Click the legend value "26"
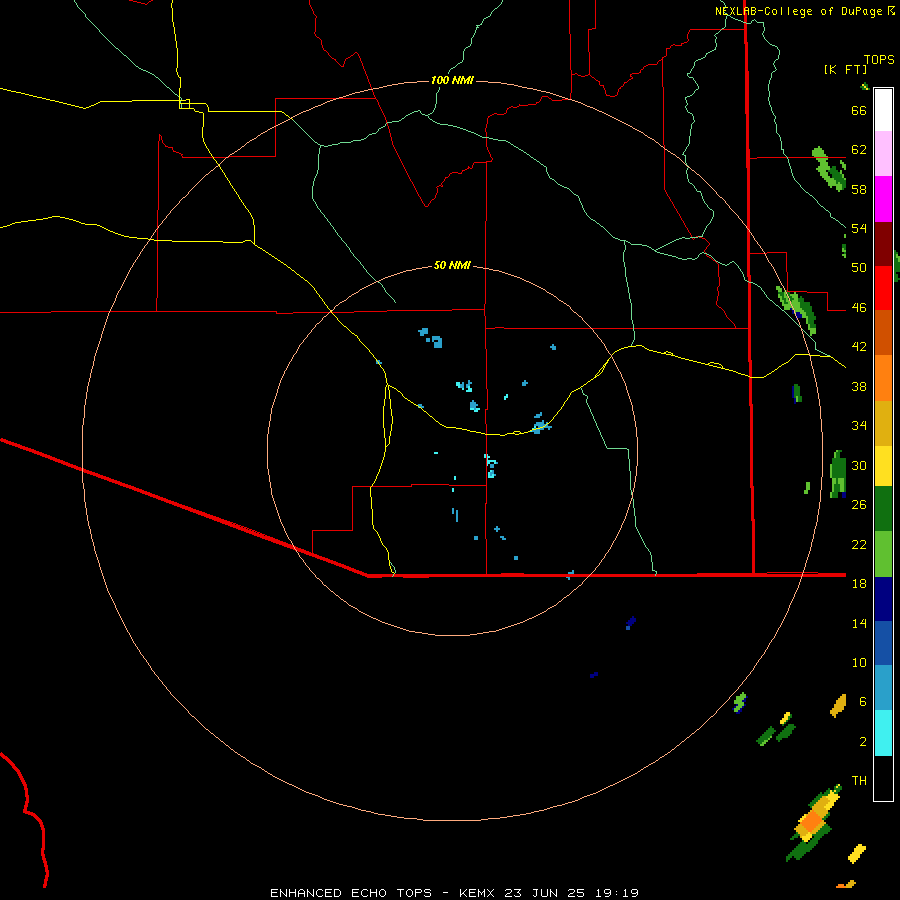900x900 pixels. tap(859, 505)
